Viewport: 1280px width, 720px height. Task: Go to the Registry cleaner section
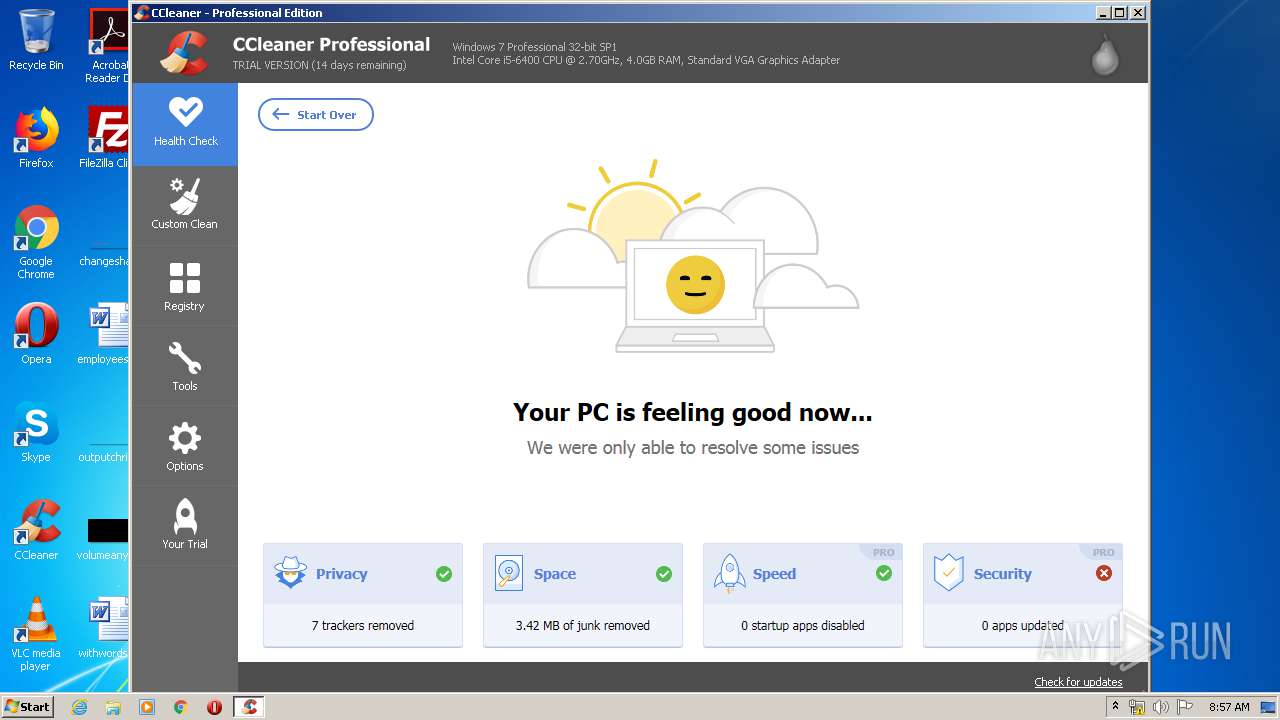[185, 286]
